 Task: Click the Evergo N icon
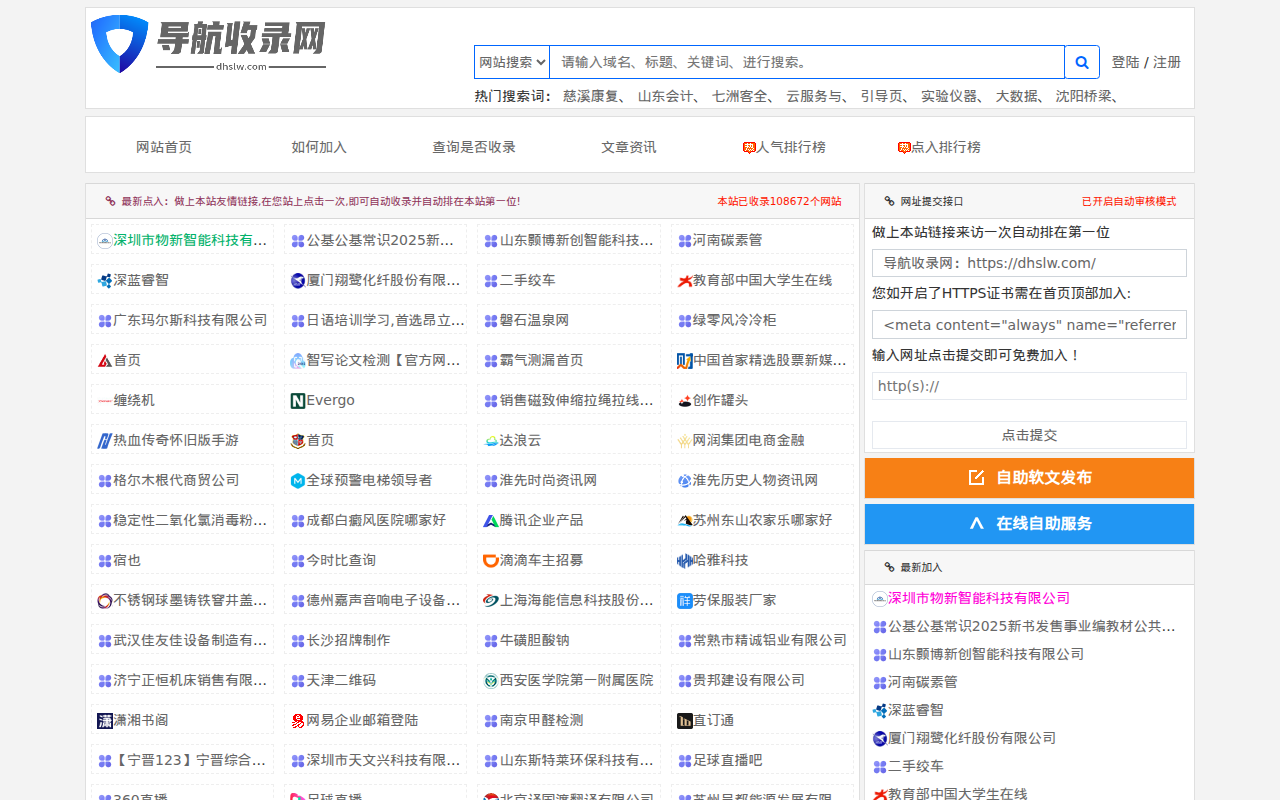(298, 401)
